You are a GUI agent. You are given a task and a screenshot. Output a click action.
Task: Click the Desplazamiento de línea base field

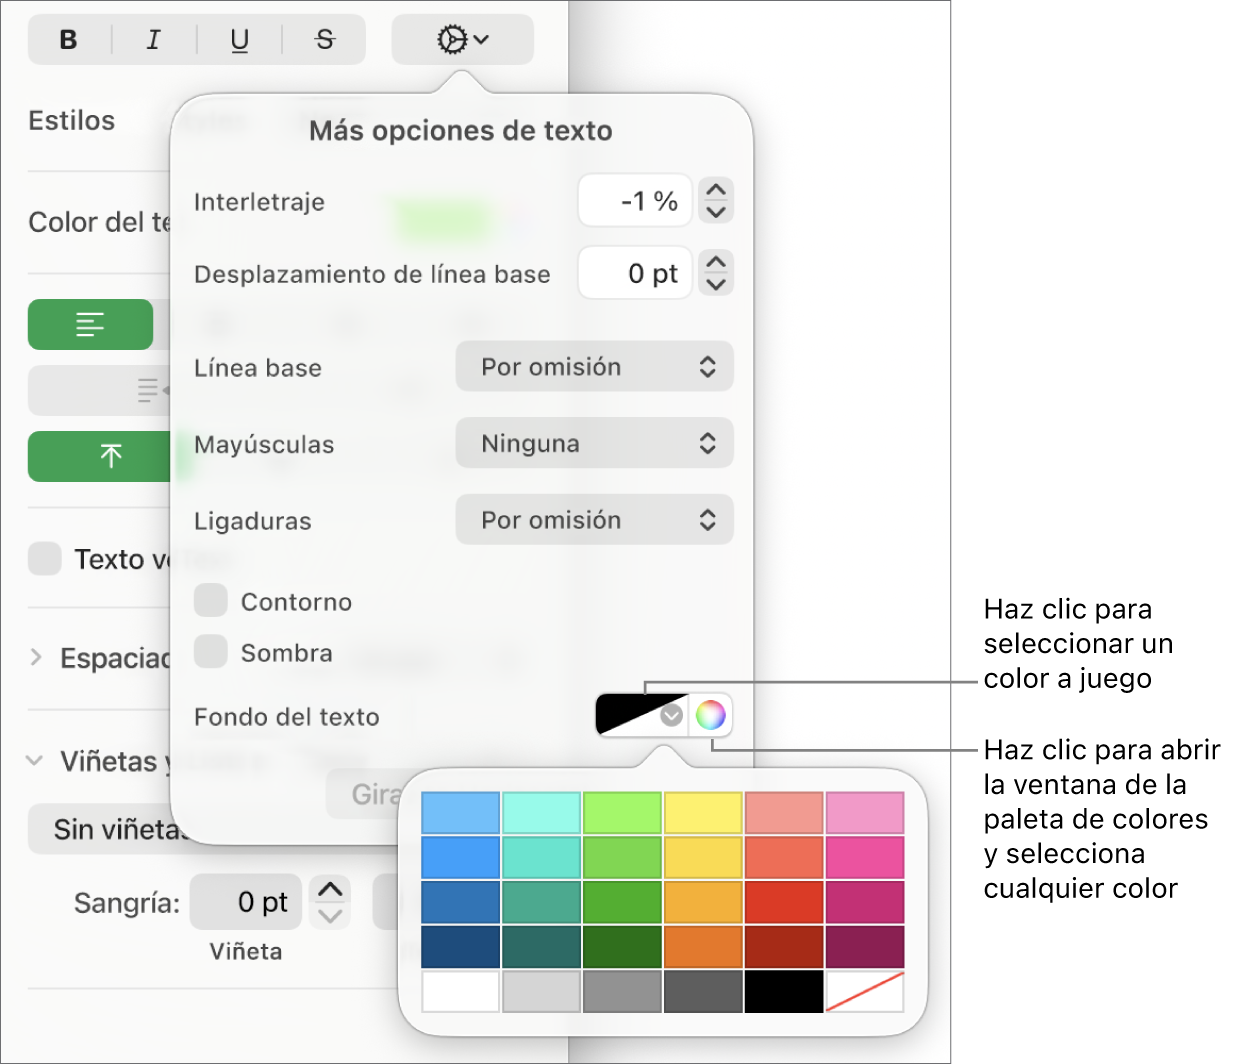click(x=635, y=273)
